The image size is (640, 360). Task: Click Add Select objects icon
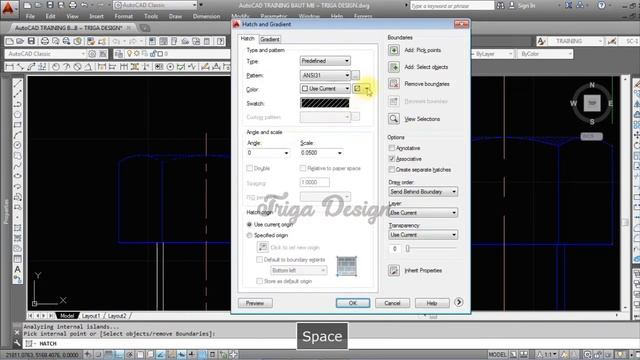tap(393, 67)
